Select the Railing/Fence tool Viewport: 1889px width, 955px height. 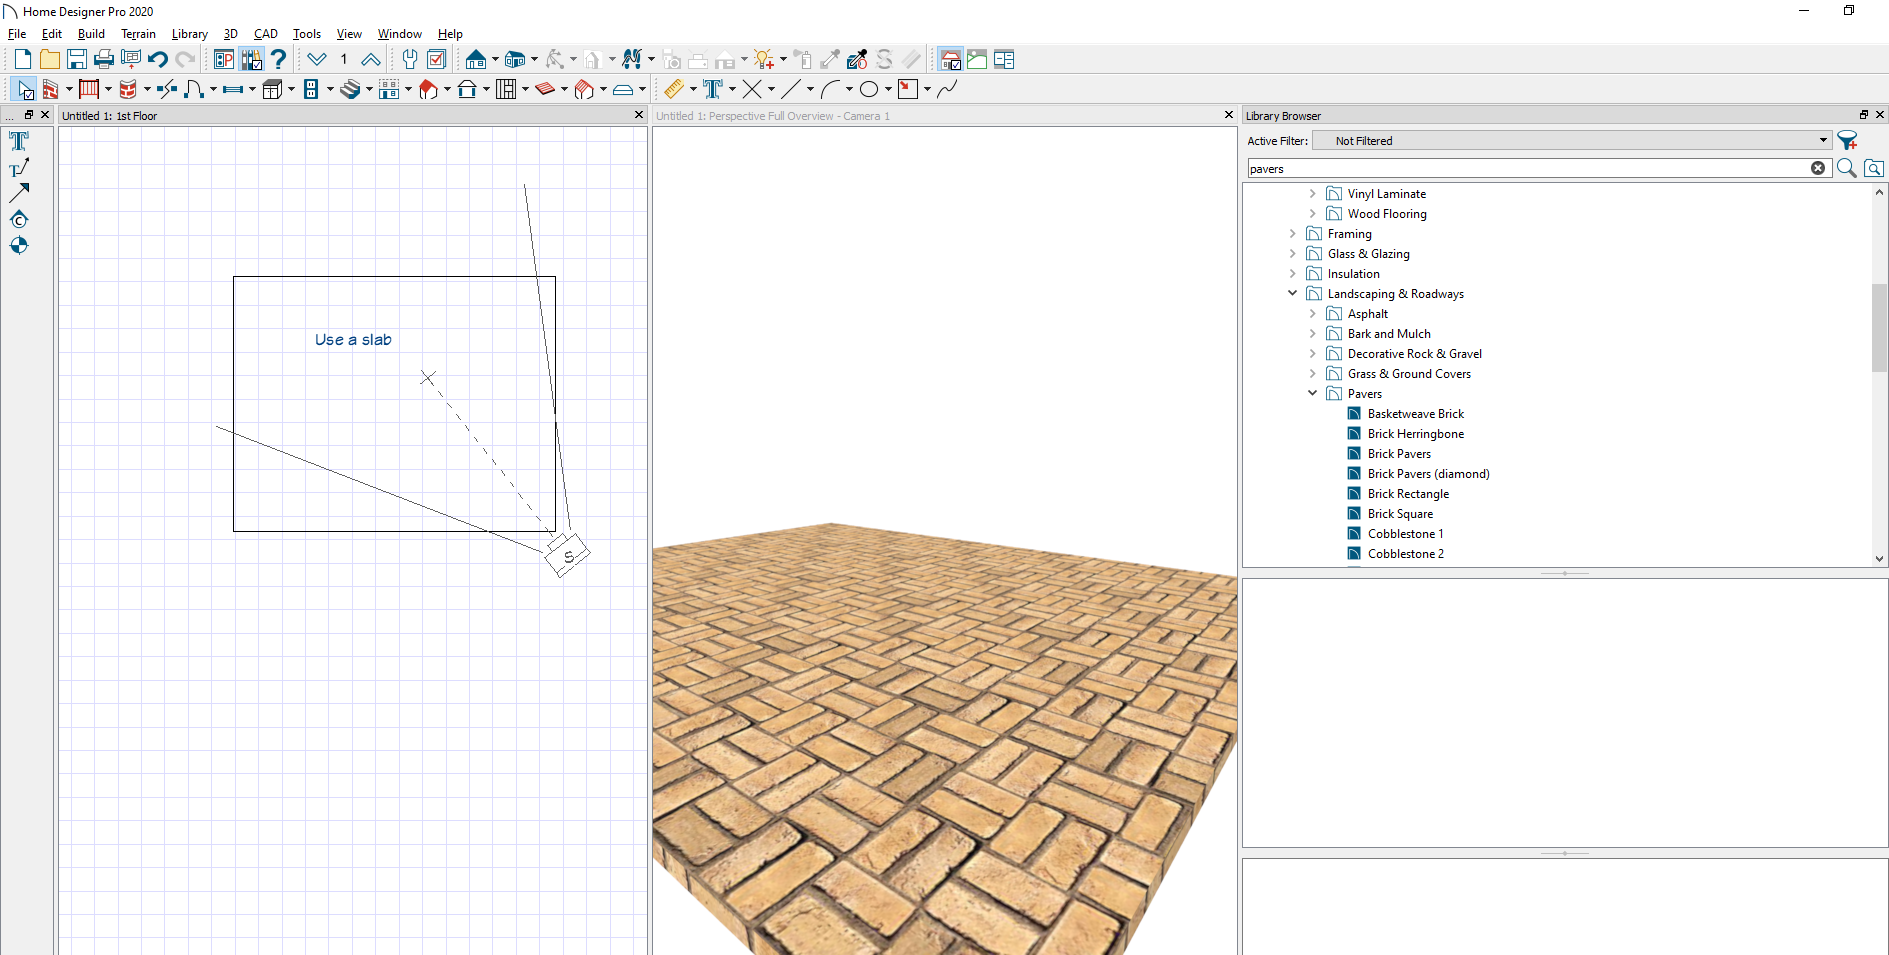coord(89,90)
